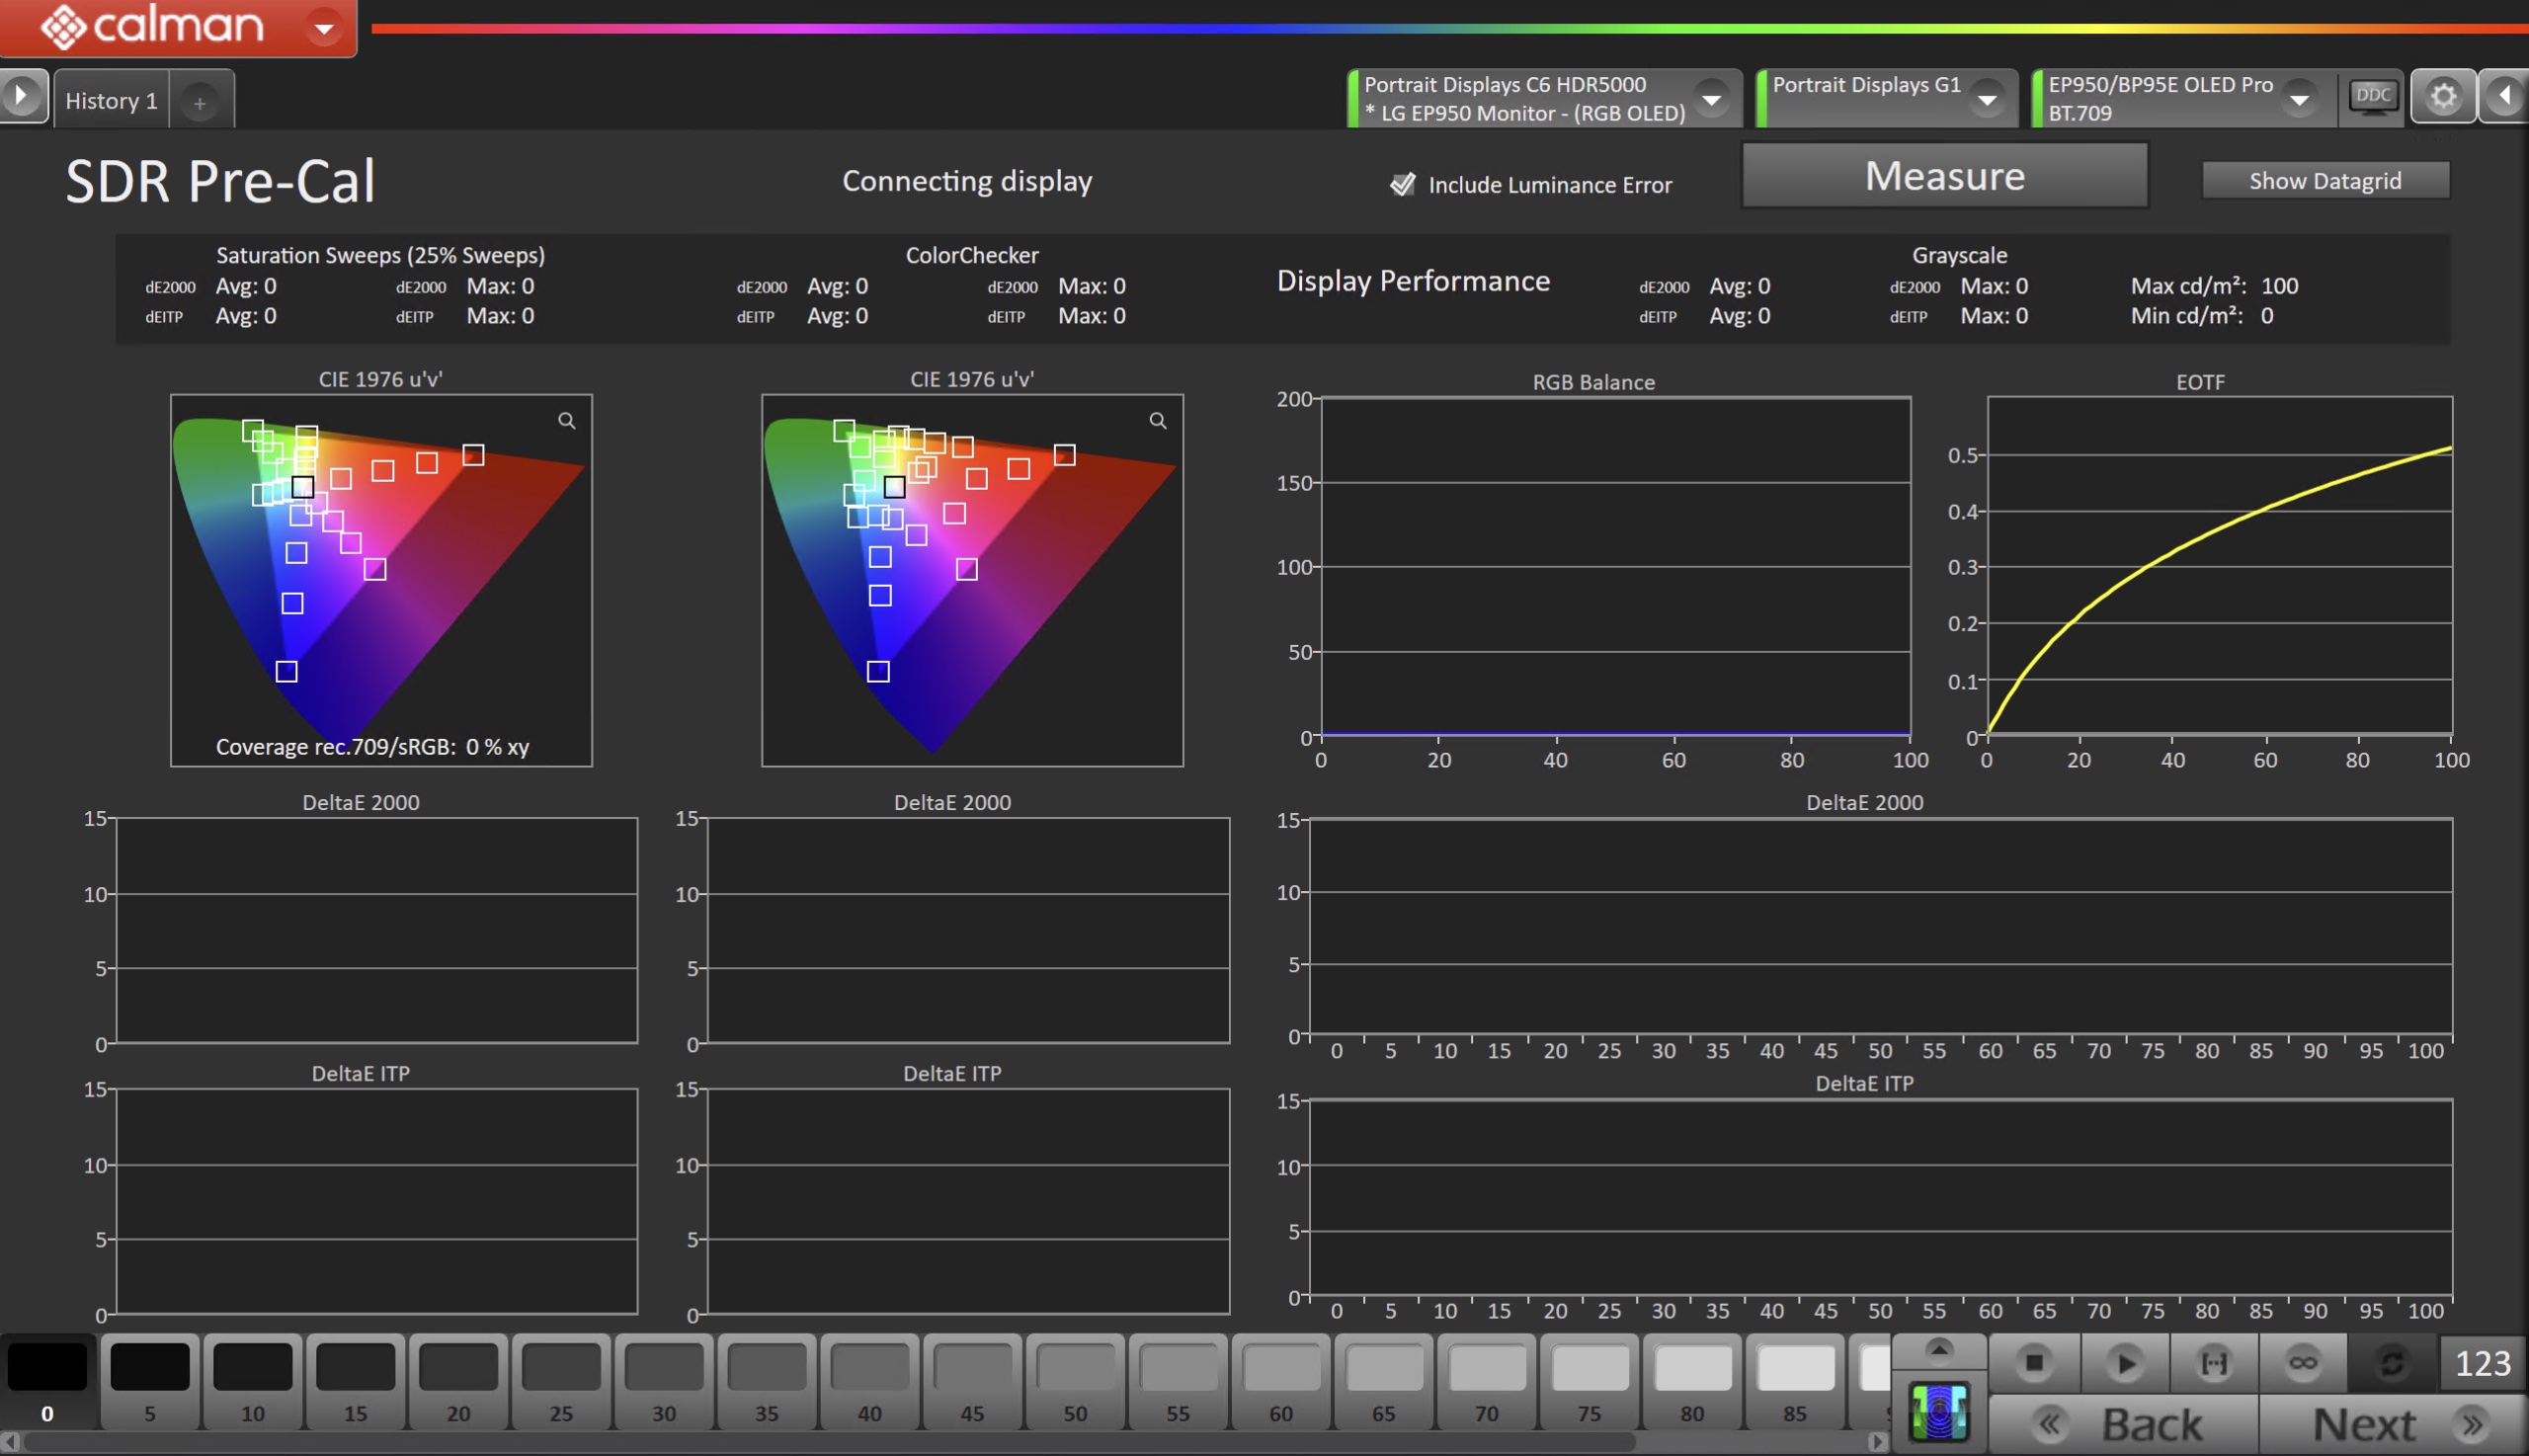
Task: Click the stop measurement icon
Action: pos(2033,1362)
